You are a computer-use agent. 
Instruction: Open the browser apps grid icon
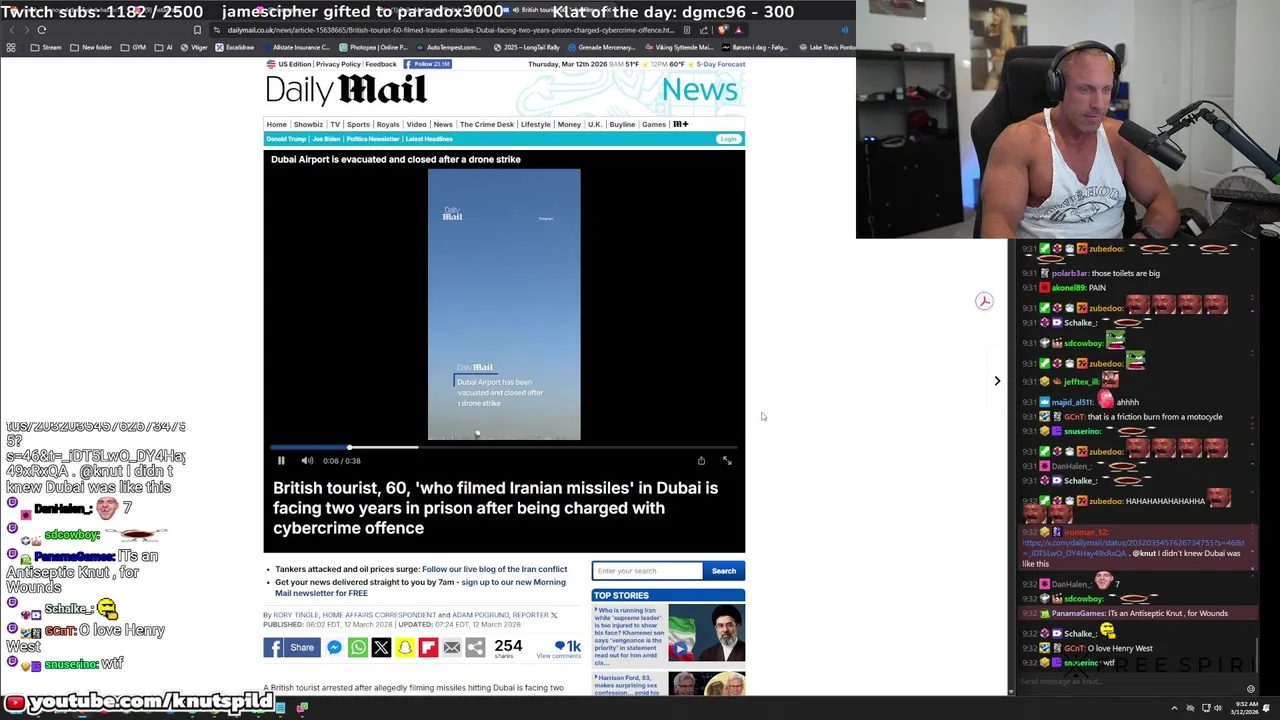click(x=11, y=47)
